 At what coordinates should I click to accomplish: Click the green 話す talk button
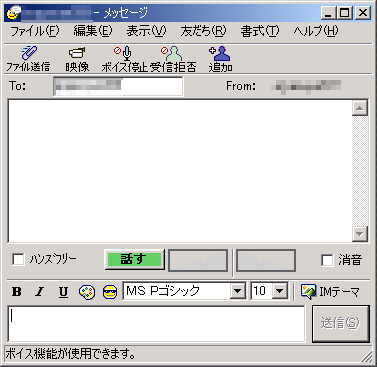pos(135,259)
